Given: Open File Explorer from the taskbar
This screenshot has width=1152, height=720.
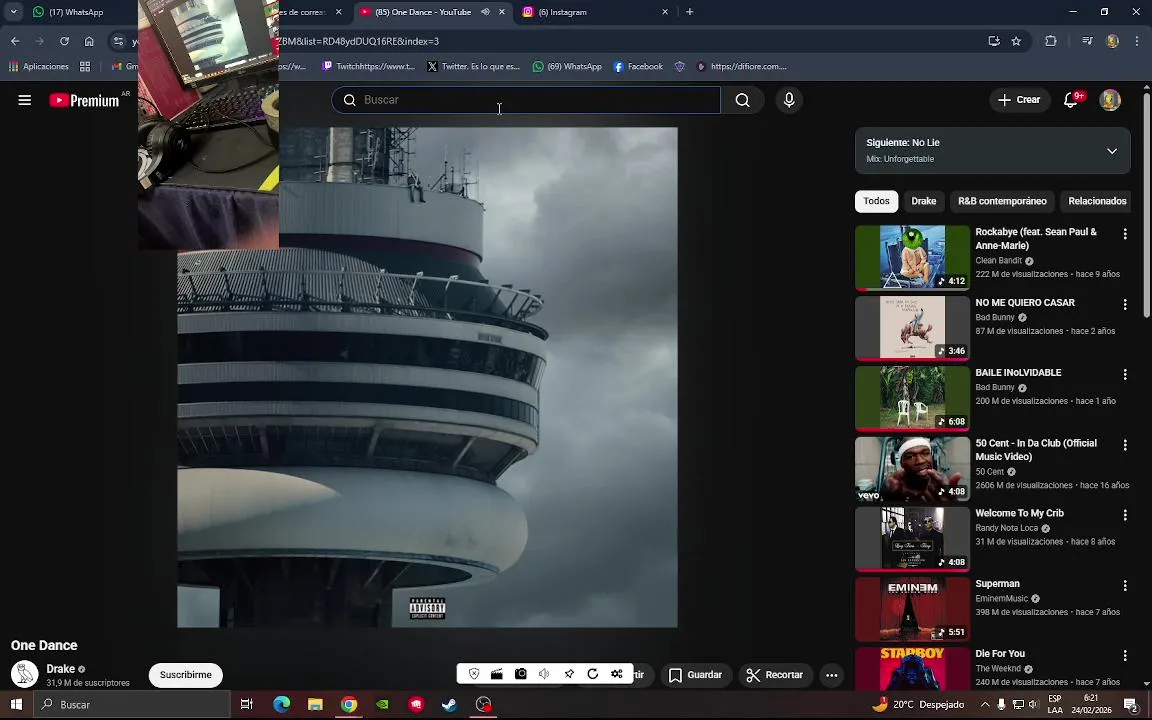Looking at the screenshot, I should [315, 704].
